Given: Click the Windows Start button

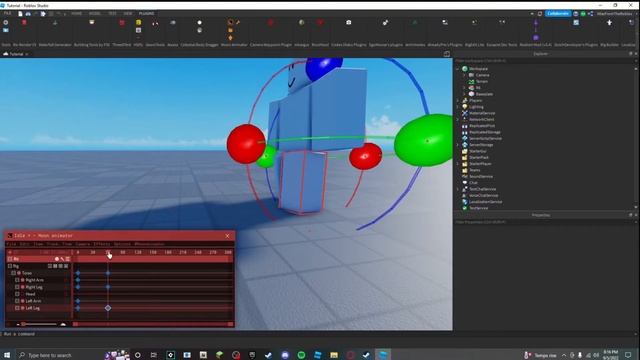Looking at the screenshot, I should click(7, 355).
